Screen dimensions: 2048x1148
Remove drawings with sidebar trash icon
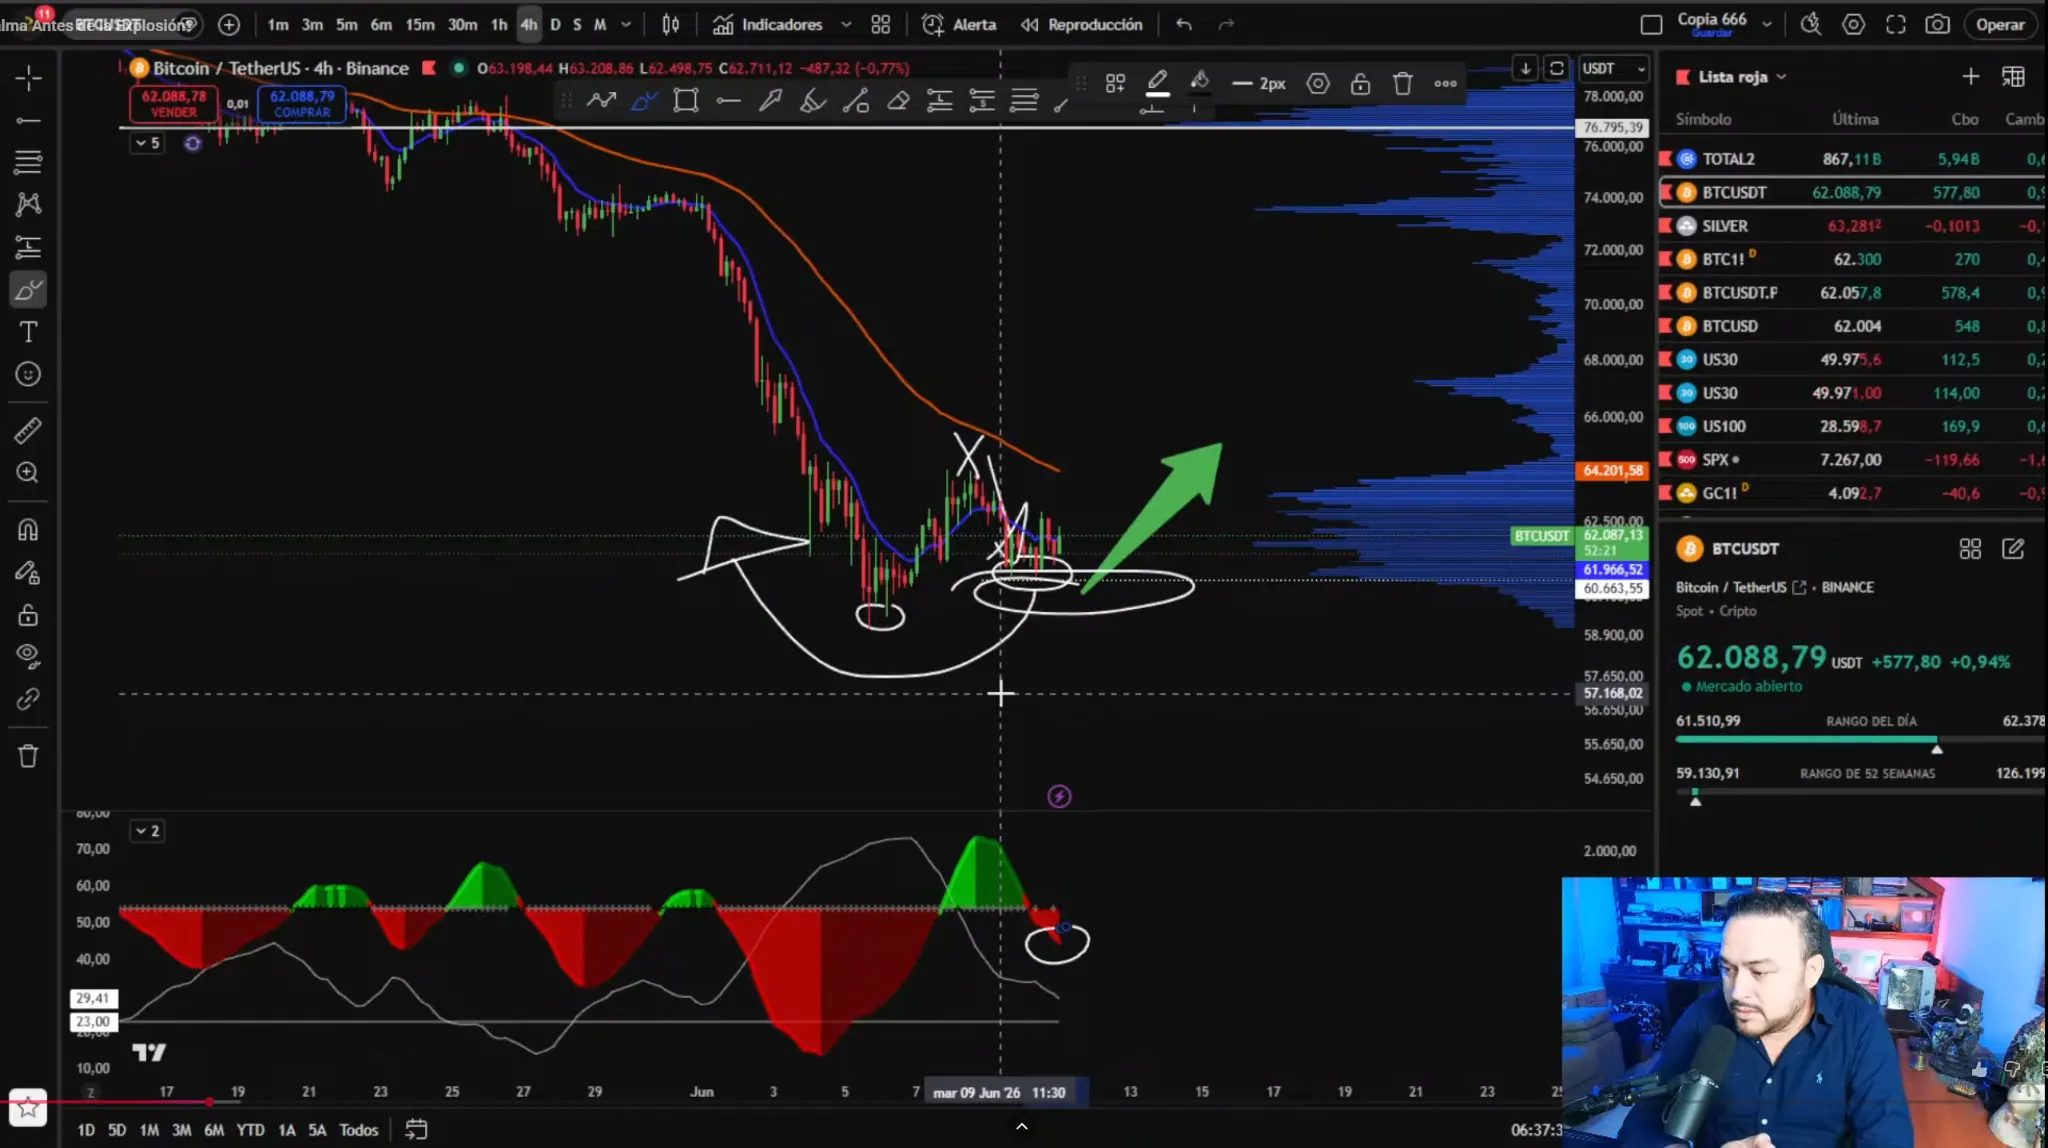28,756
